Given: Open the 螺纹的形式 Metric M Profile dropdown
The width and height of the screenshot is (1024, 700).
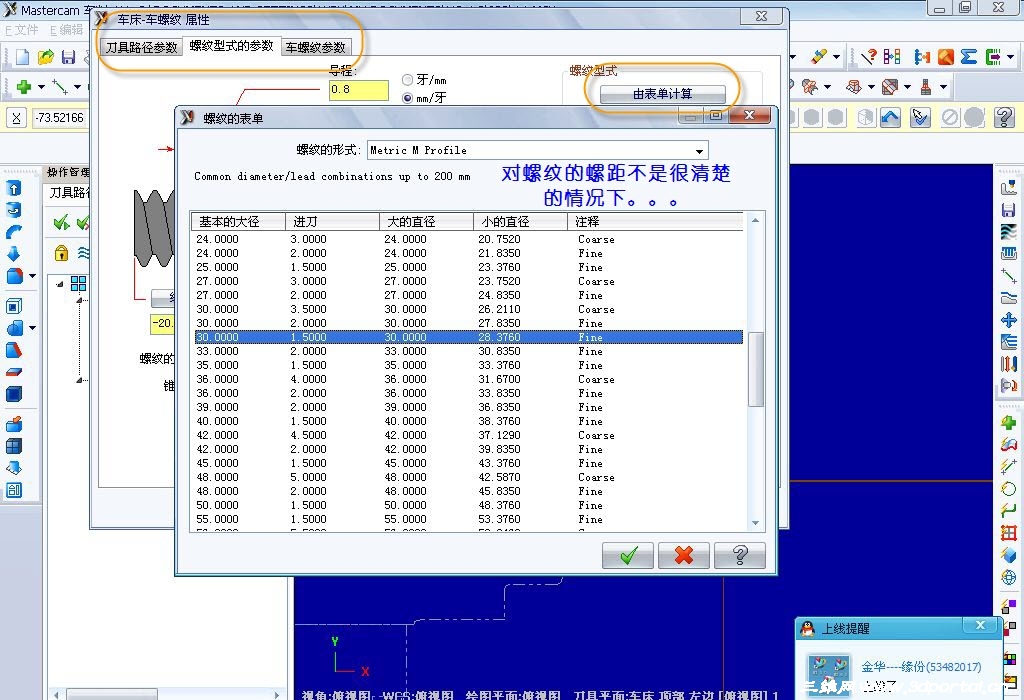Looking at the screenshot, I should point(537,150).
